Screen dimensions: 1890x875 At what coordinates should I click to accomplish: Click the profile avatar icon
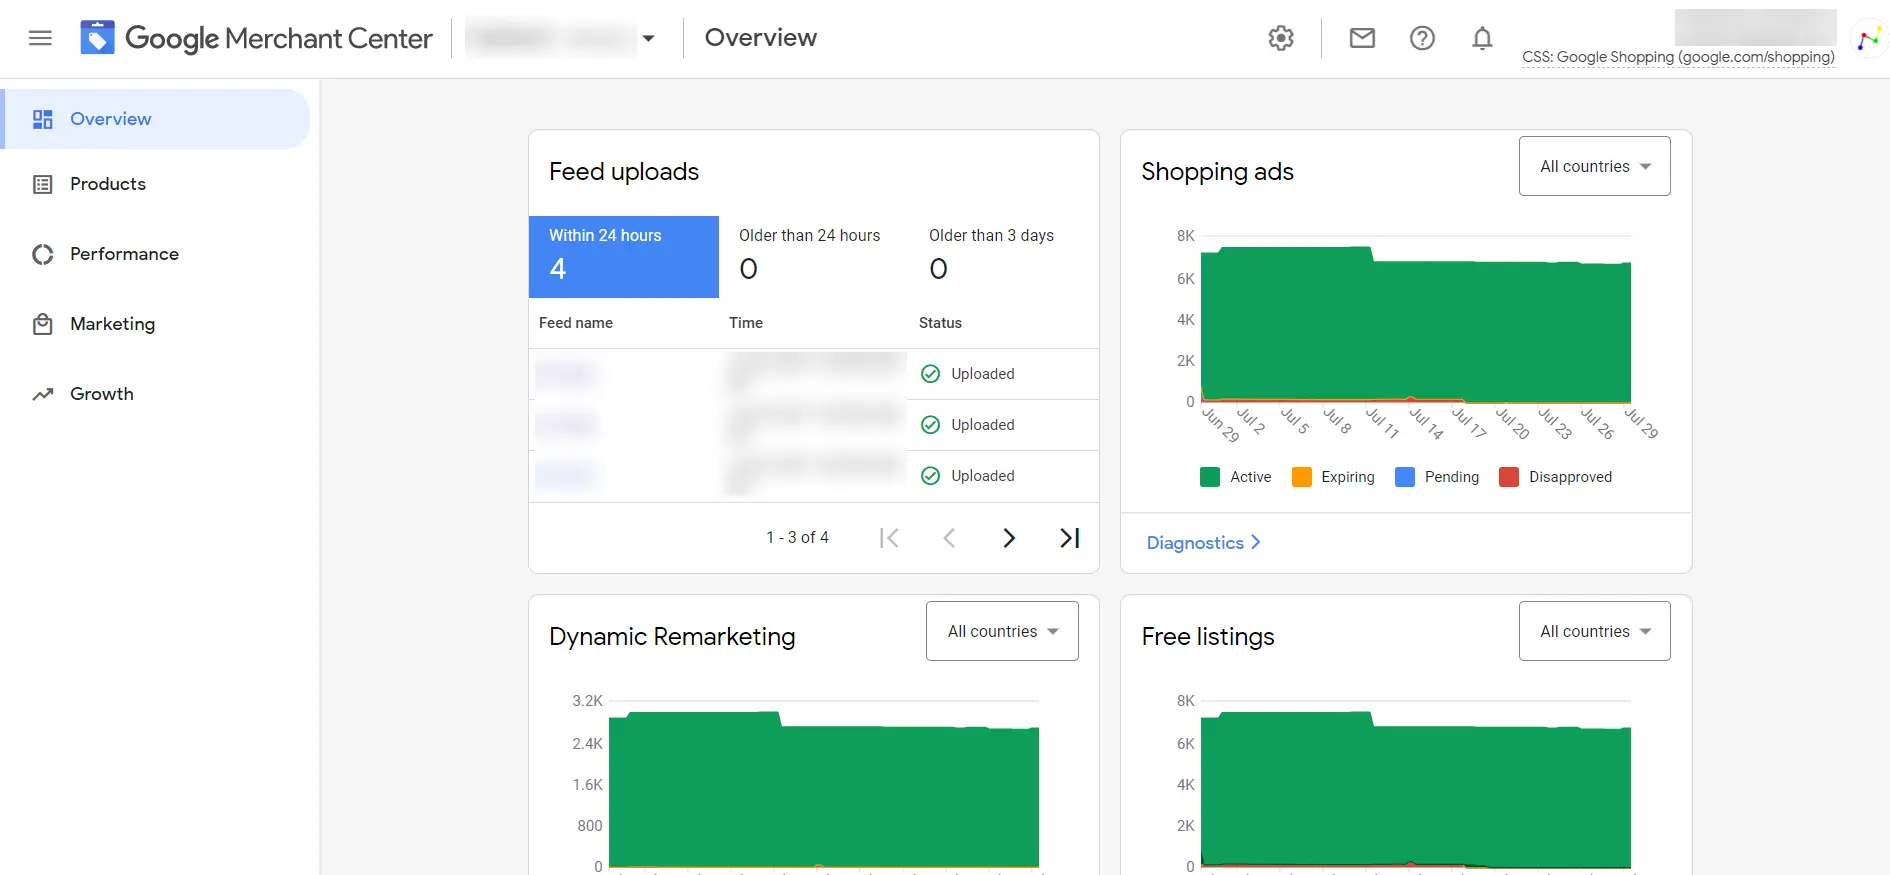[x=1868, y=39]
